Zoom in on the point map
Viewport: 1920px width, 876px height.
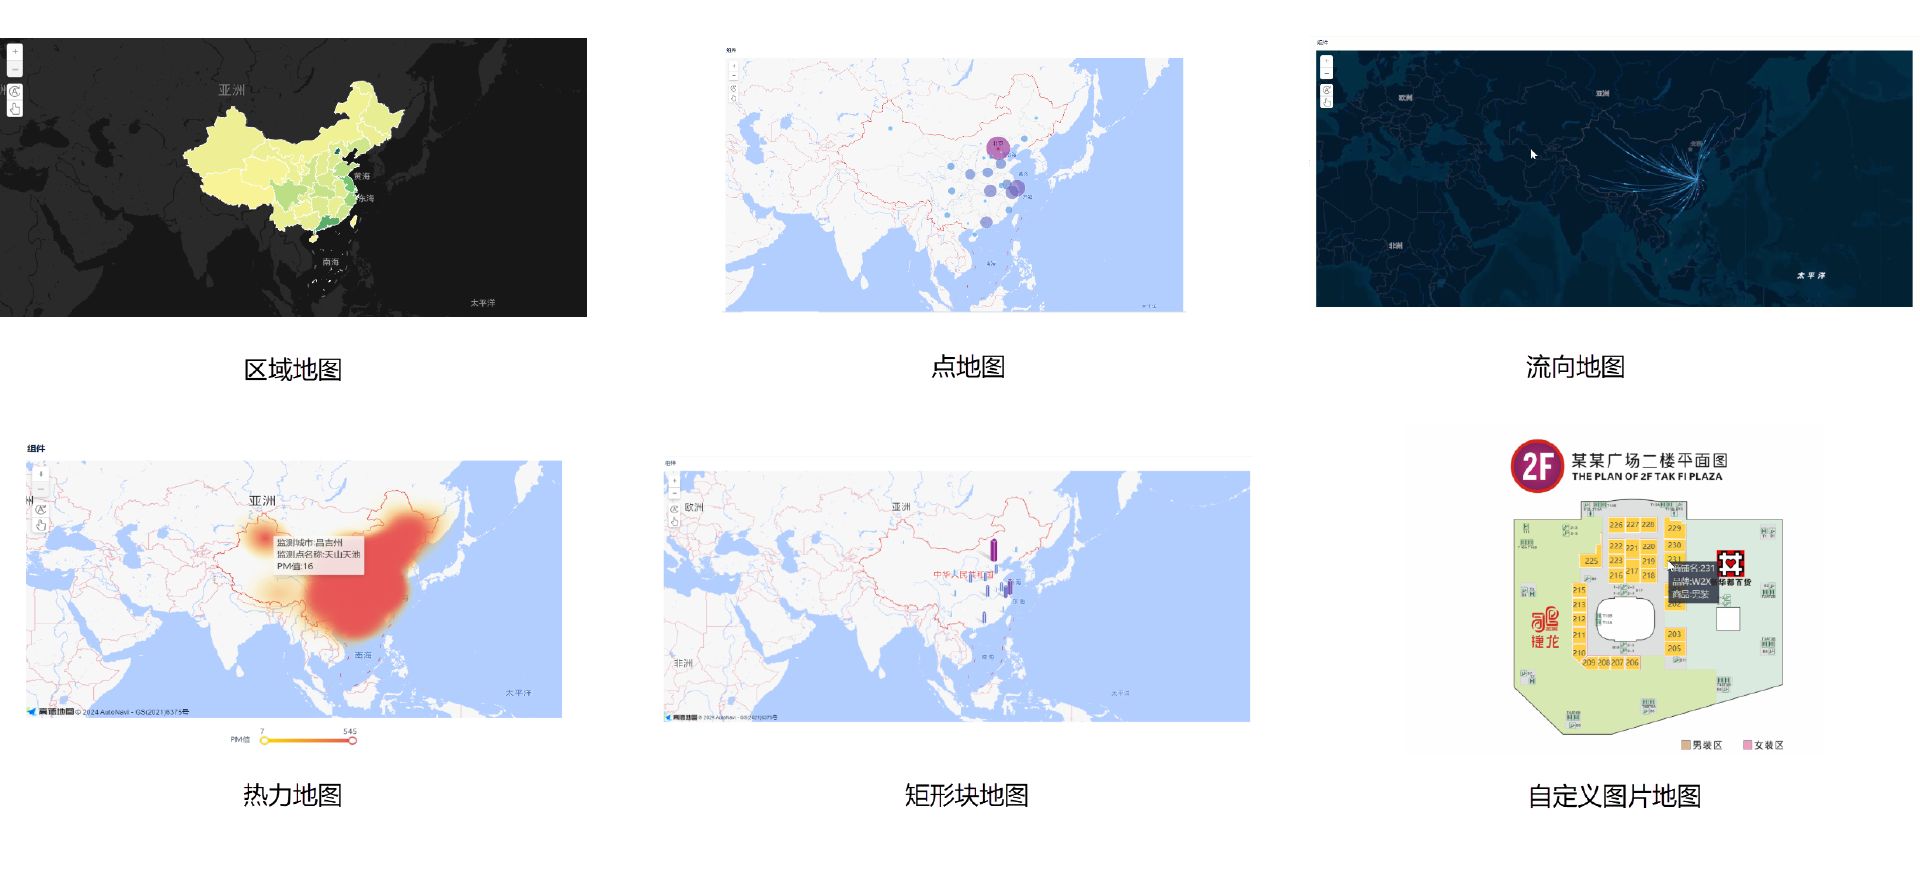[x=734, y=66]
